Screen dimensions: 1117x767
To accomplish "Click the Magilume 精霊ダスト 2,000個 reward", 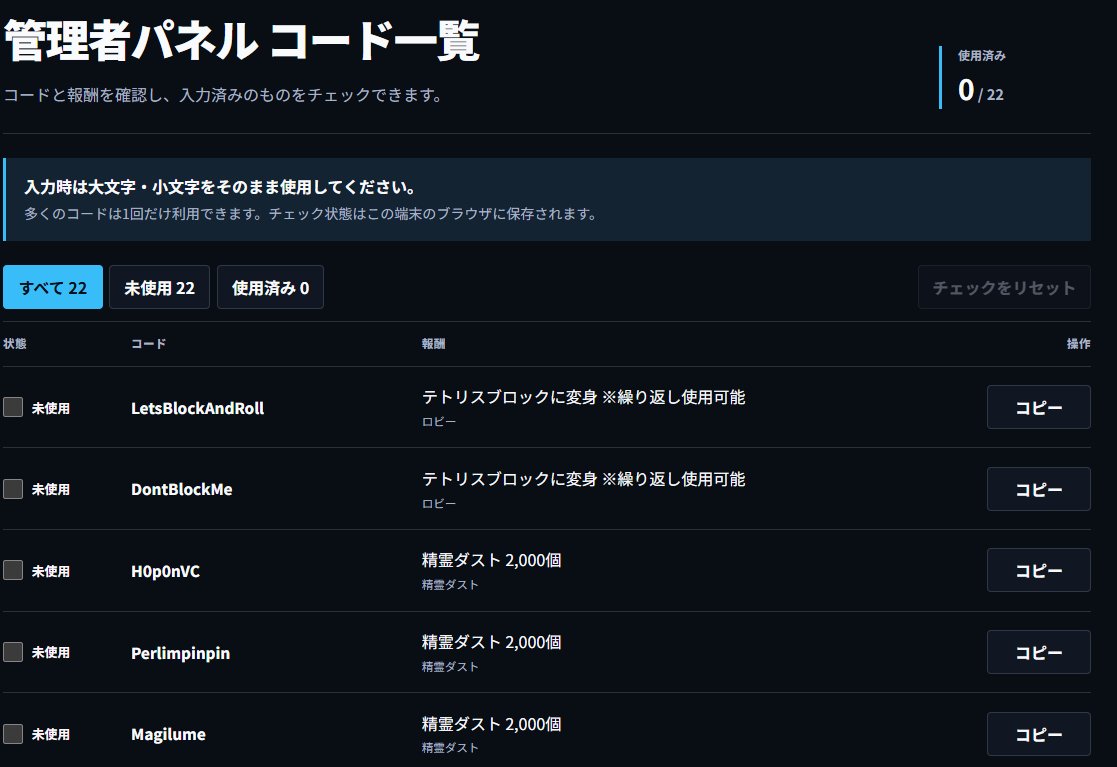I will click(492, 724).
